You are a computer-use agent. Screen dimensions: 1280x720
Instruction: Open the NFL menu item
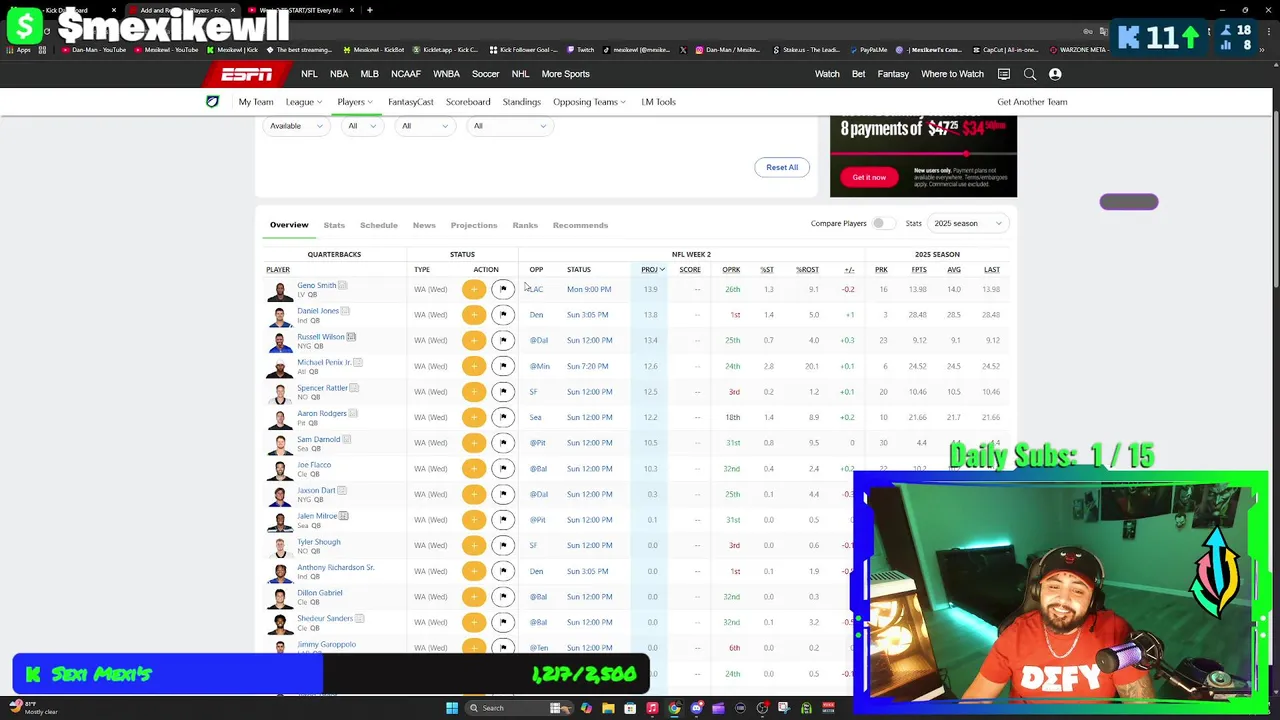click(309, 74)
